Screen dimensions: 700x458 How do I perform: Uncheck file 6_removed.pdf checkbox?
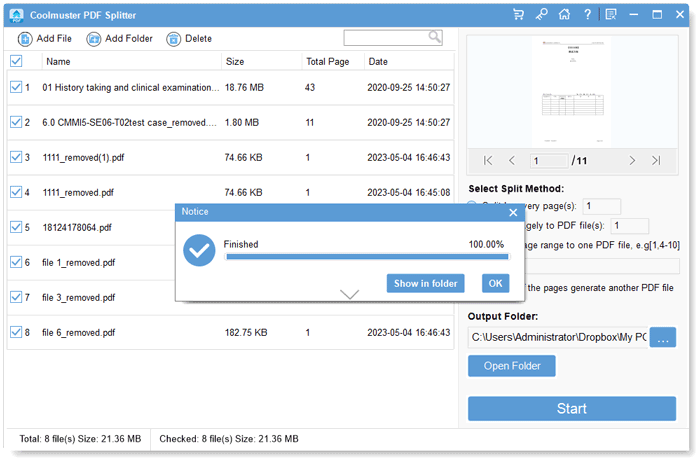[x=16, y=332]
